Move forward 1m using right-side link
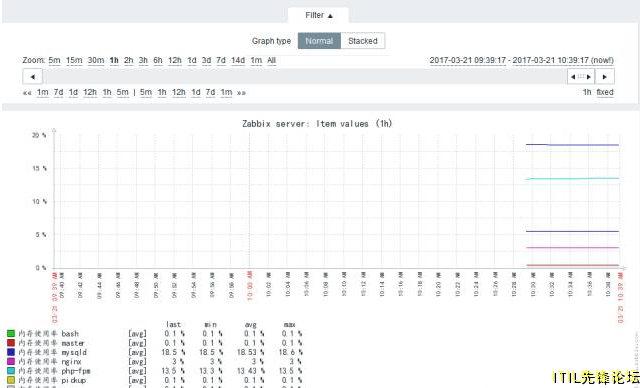640x388 pixels. coord(227,93)
